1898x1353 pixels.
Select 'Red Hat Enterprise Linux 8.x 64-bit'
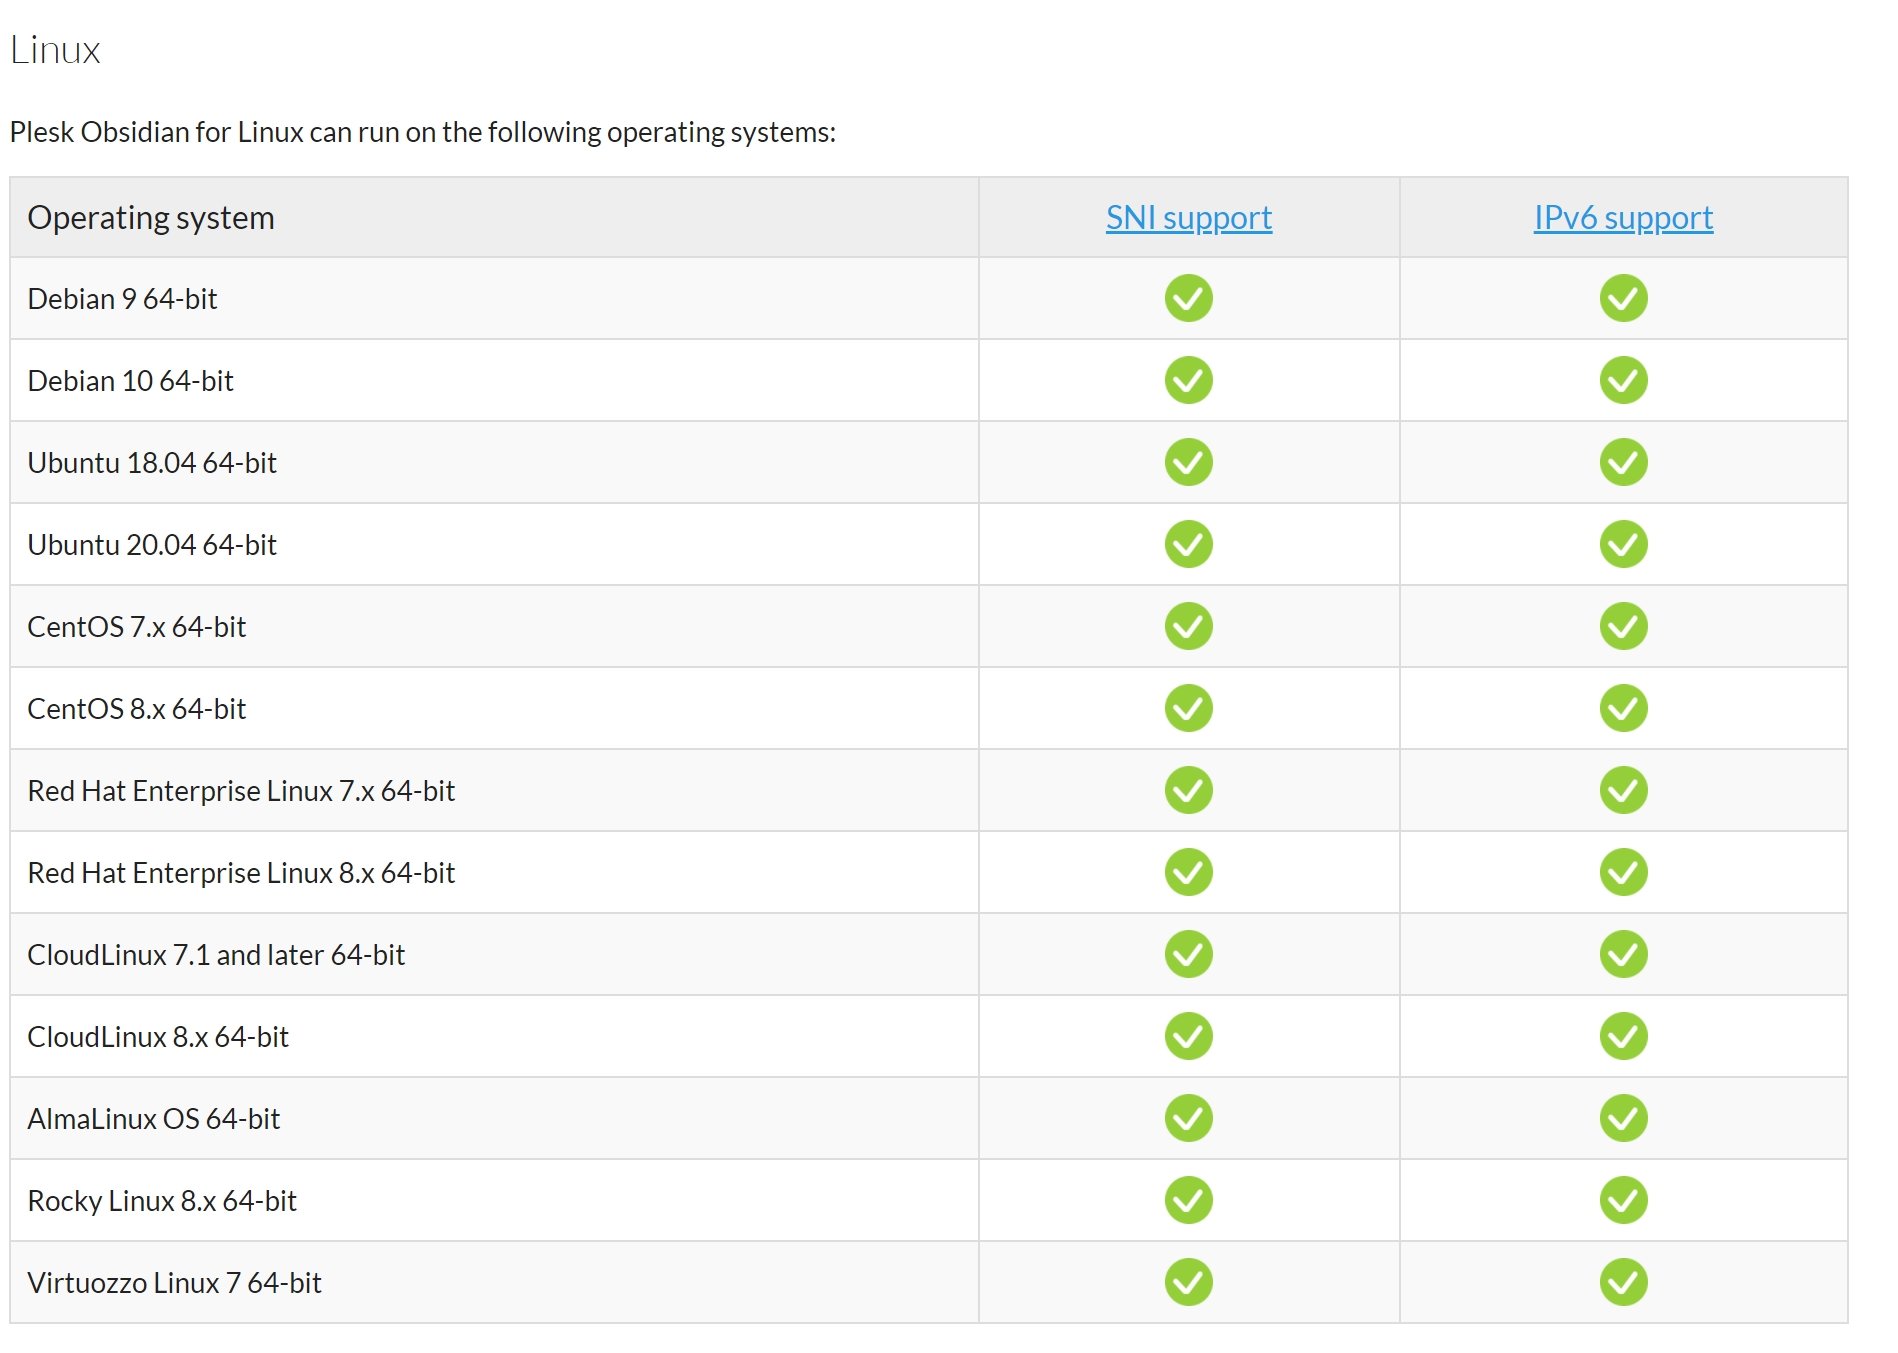point(241,873)
